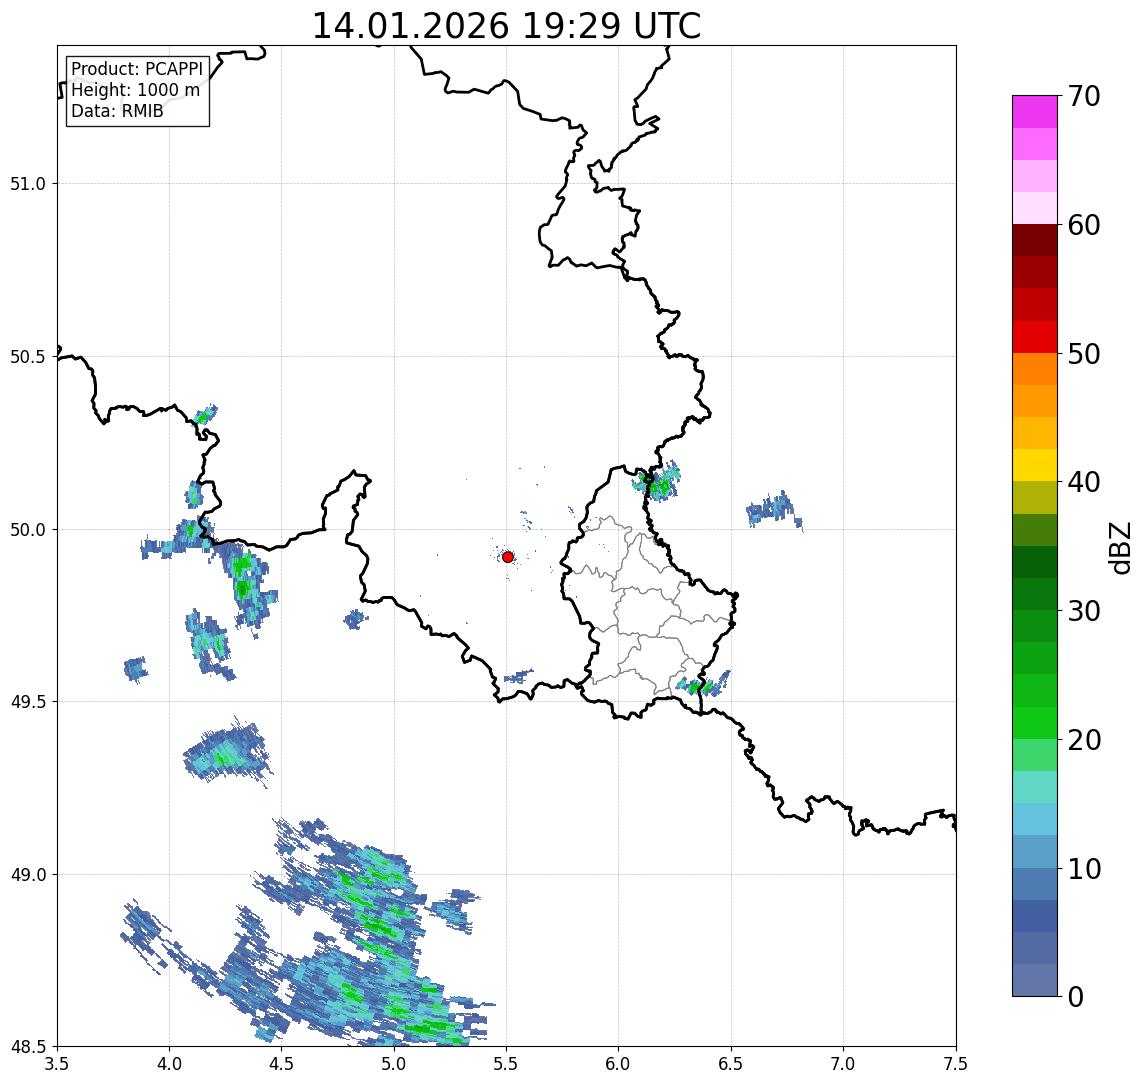The width and height of the screenshot is (1145, 1084).
Task: Click the longitude axis label '7.5'
Action: 957,1064
